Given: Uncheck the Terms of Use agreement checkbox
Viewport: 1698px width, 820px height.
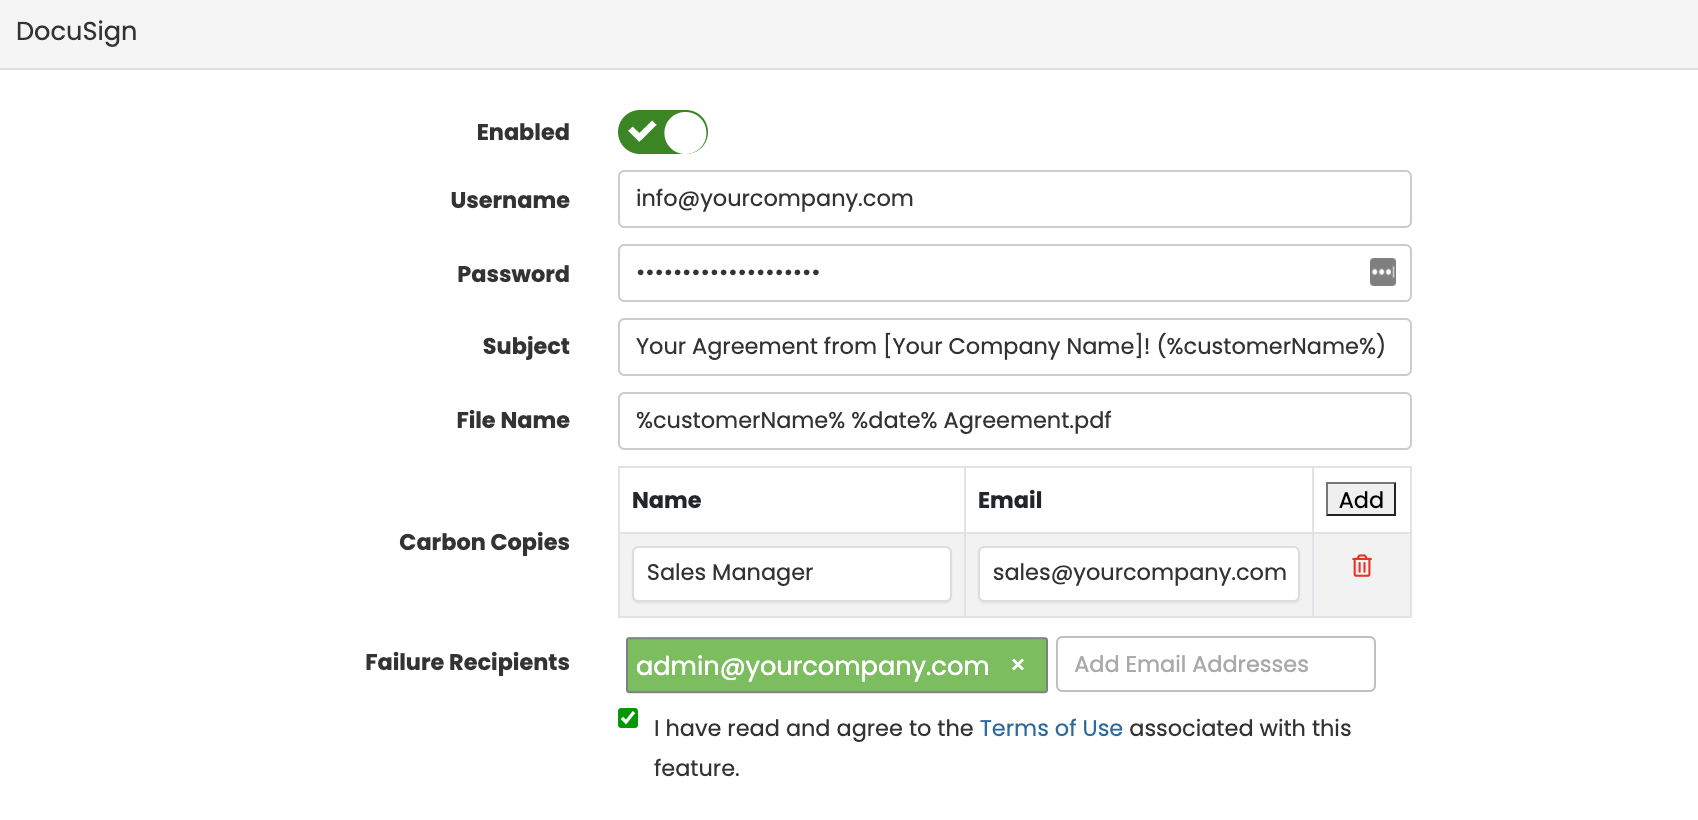Looking at the screenshot, I should 628,718.
